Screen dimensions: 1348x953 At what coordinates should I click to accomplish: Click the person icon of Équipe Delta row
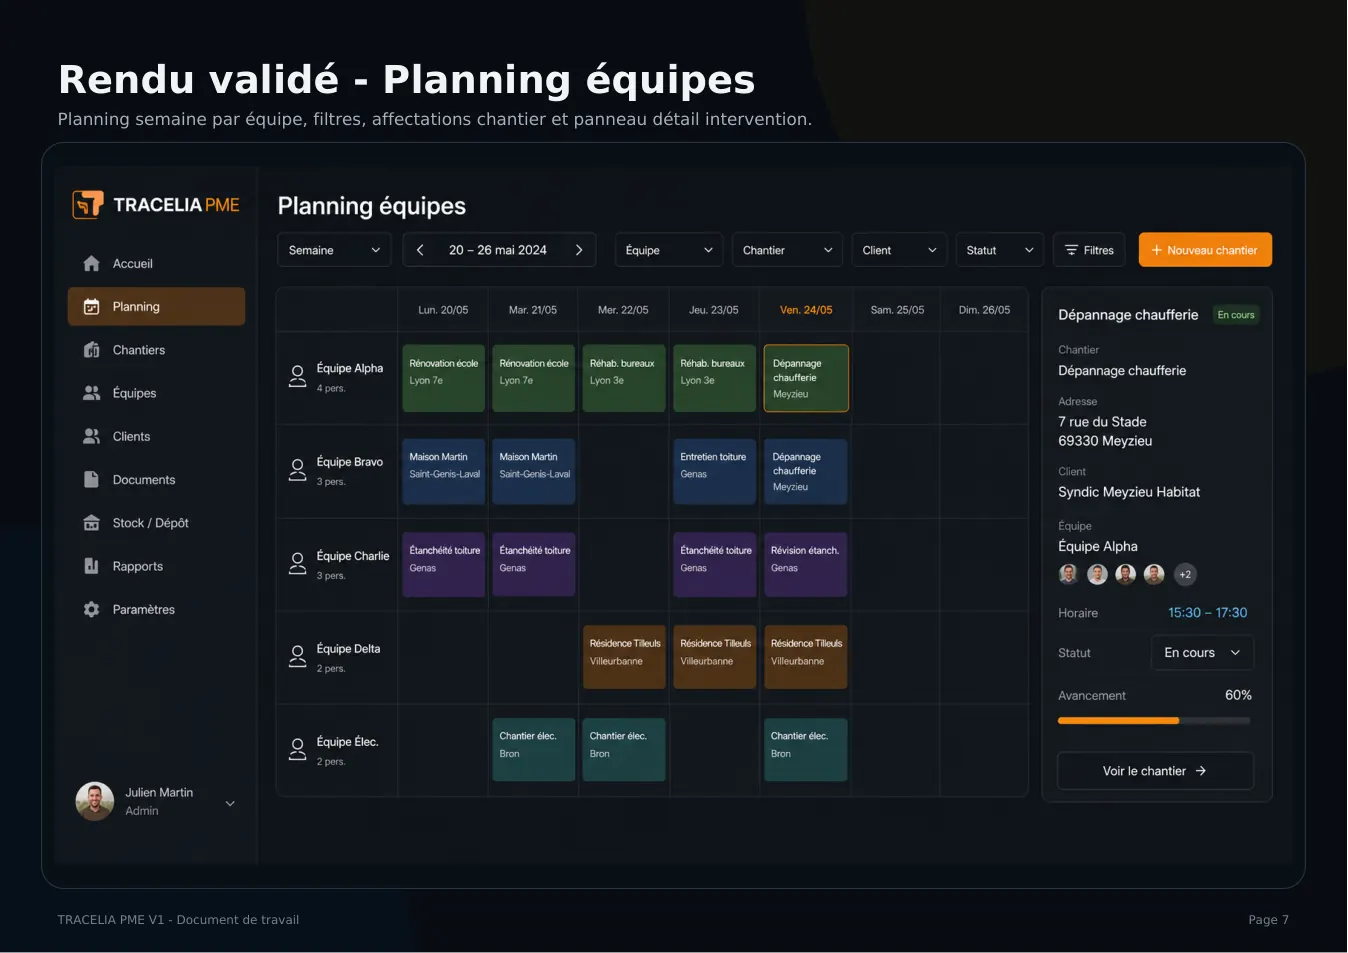point(297,657)
